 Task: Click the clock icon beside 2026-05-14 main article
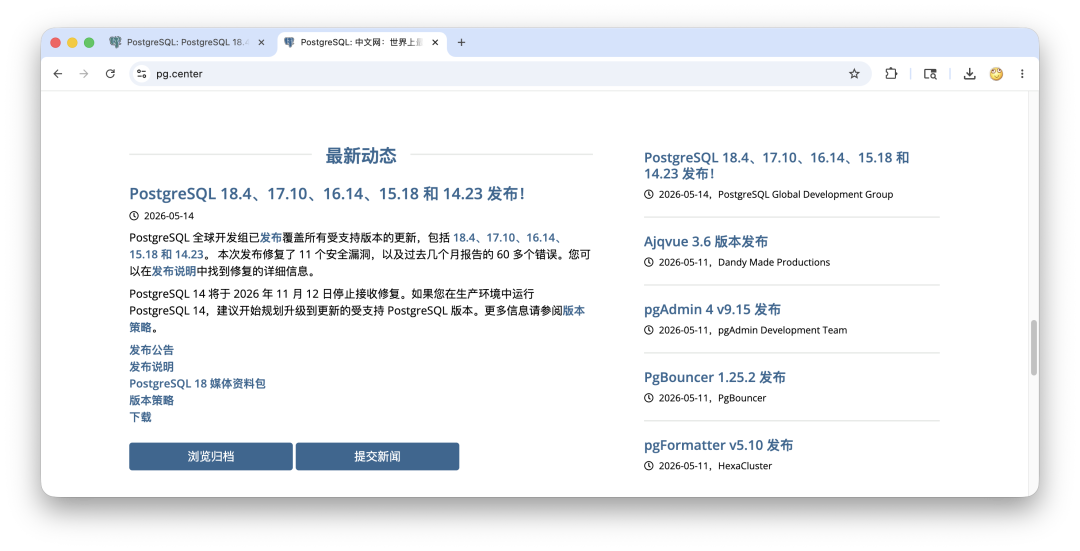coord(134,216)
